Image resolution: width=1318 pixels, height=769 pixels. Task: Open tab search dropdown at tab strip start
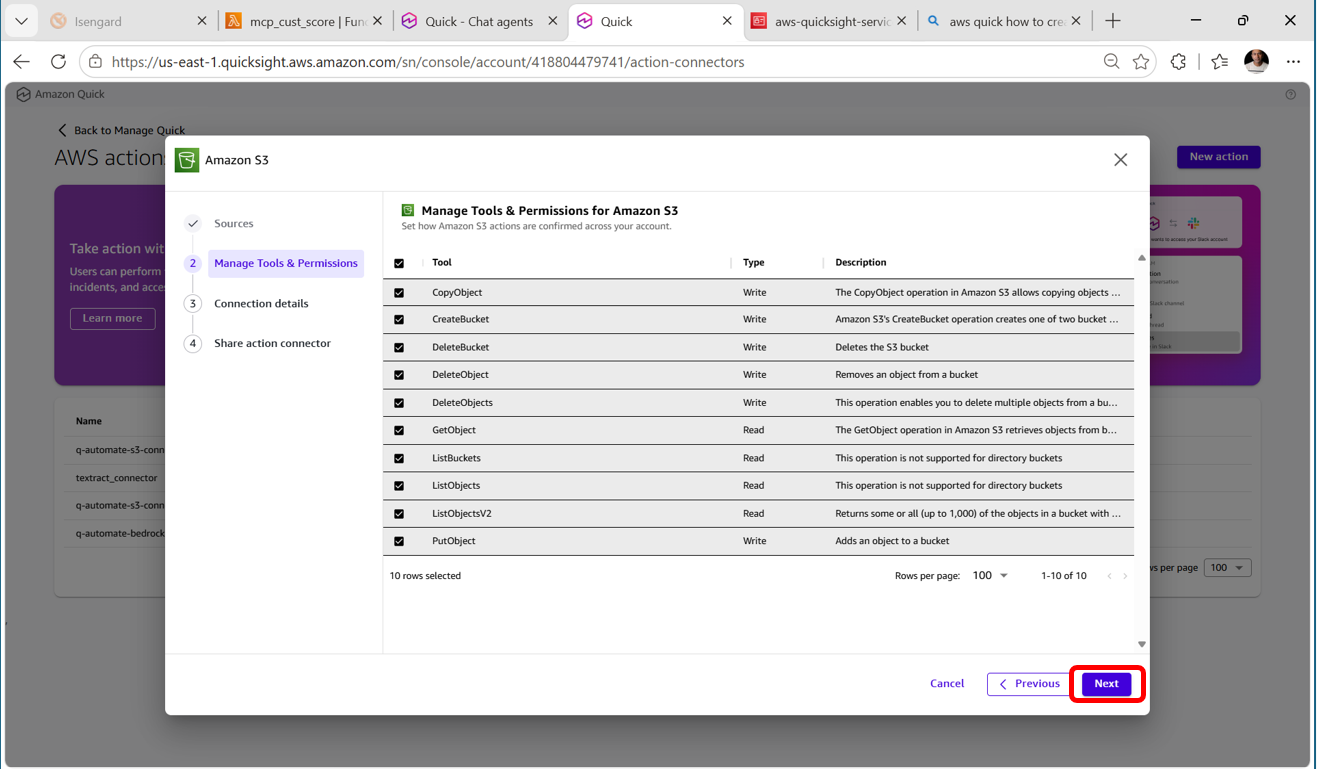(x=21, y=21)
